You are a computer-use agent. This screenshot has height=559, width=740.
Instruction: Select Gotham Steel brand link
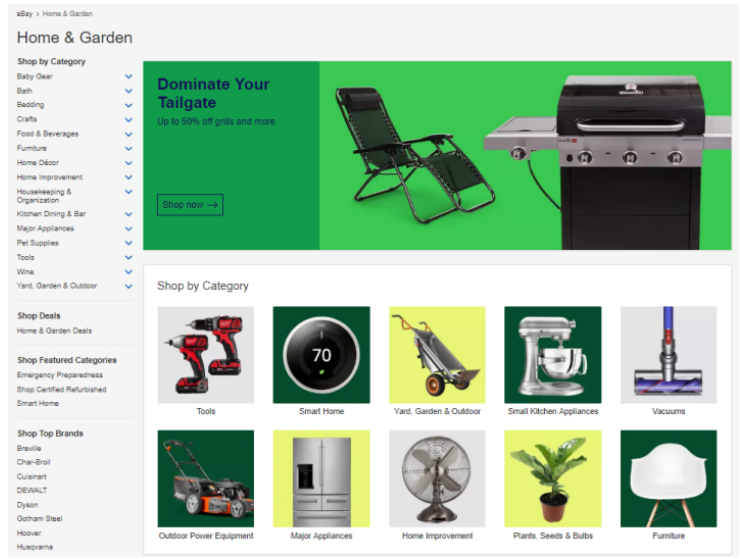(x=40, y=519)
